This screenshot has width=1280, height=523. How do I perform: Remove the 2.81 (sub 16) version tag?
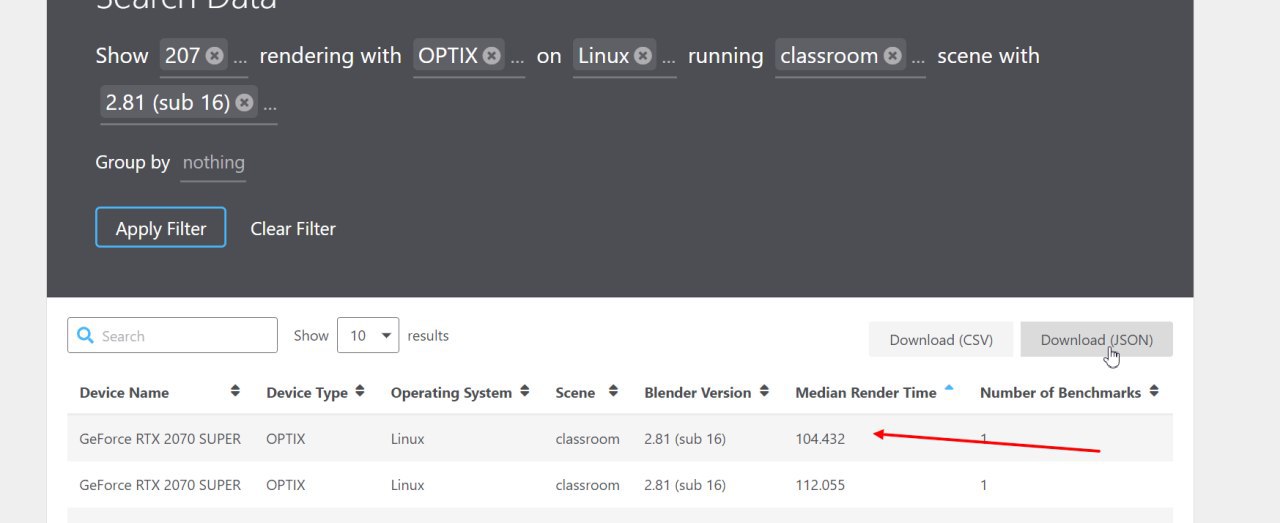(244, 102)
